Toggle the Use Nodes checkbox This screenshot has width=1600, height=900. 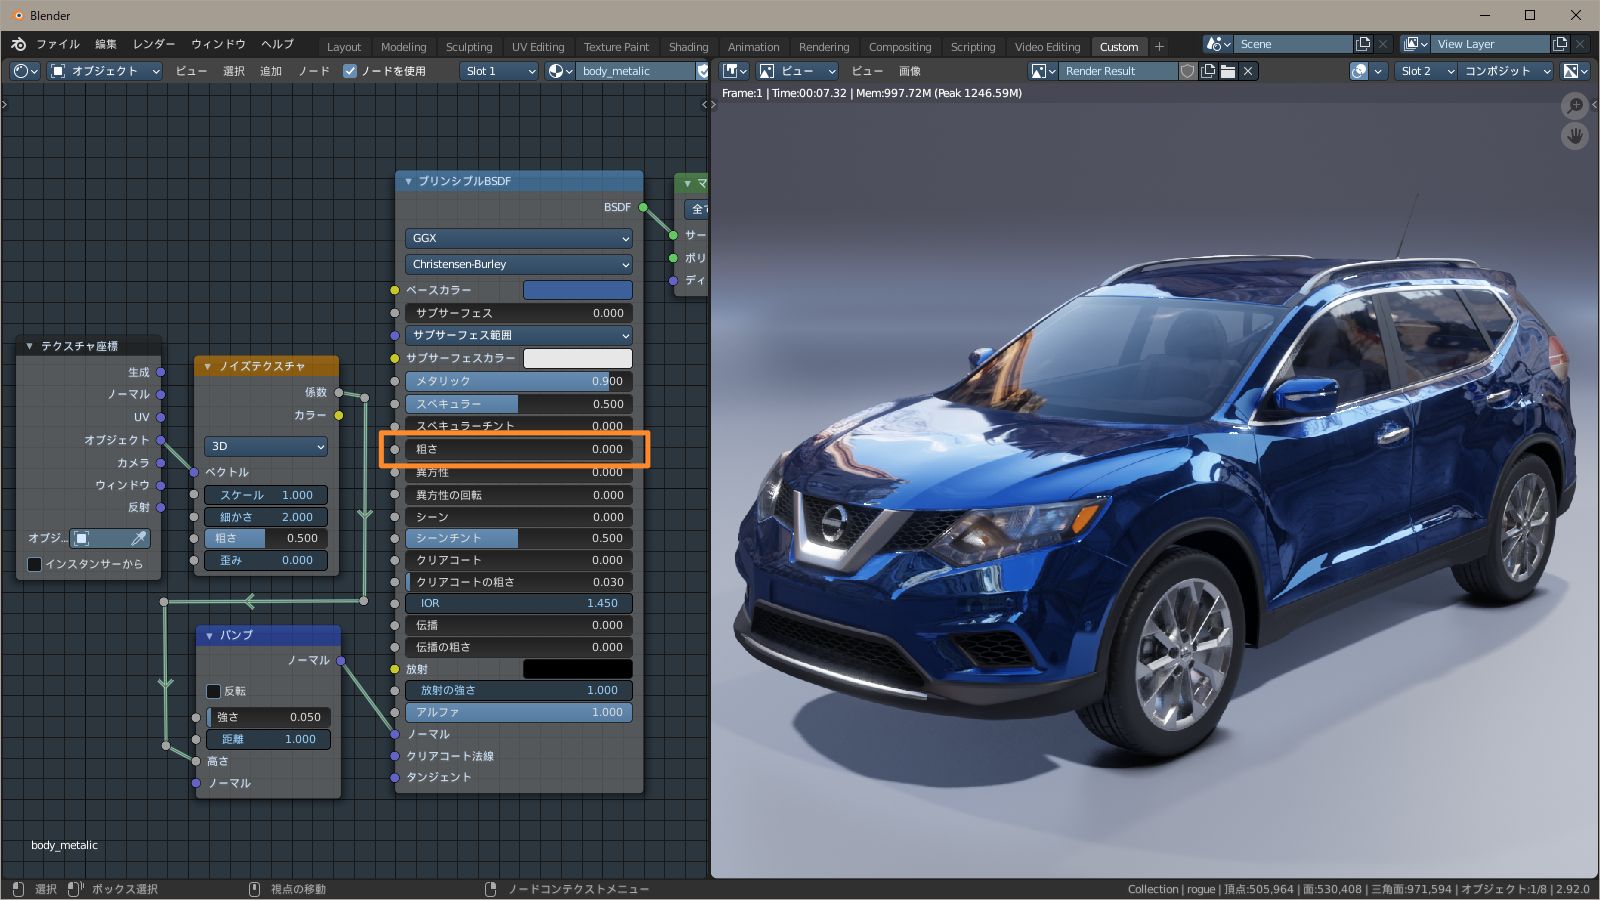click(350, 71)
